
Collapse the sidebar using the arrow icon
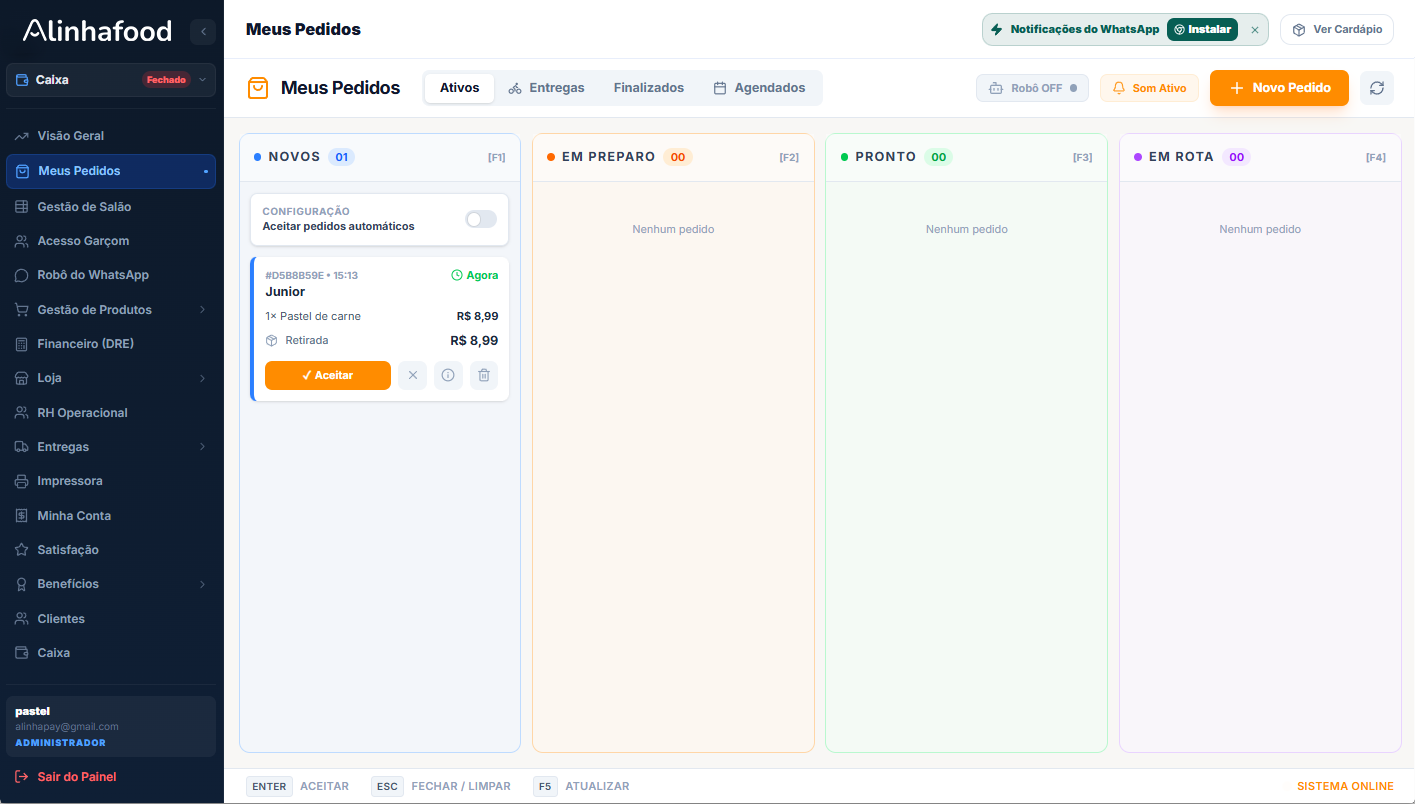[x=203, y=32]
